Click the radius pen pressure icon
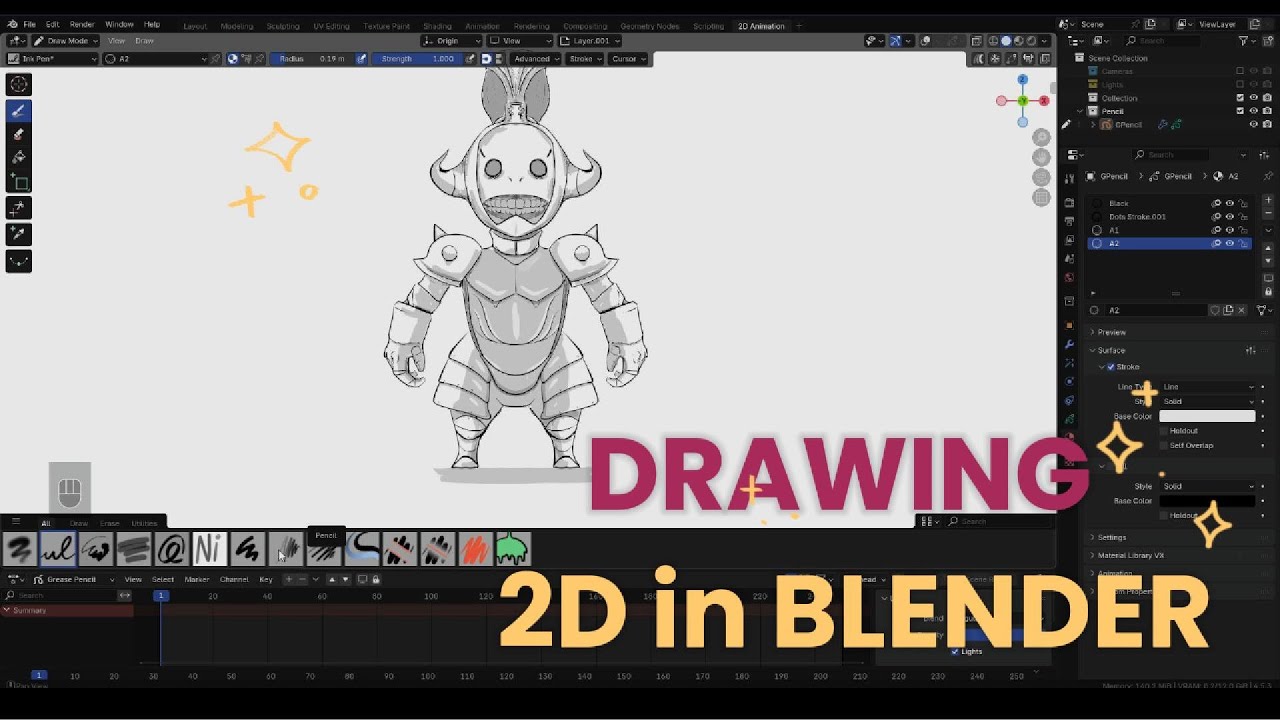This screenshot has height=720, width=1280. [x=362, y=59]
